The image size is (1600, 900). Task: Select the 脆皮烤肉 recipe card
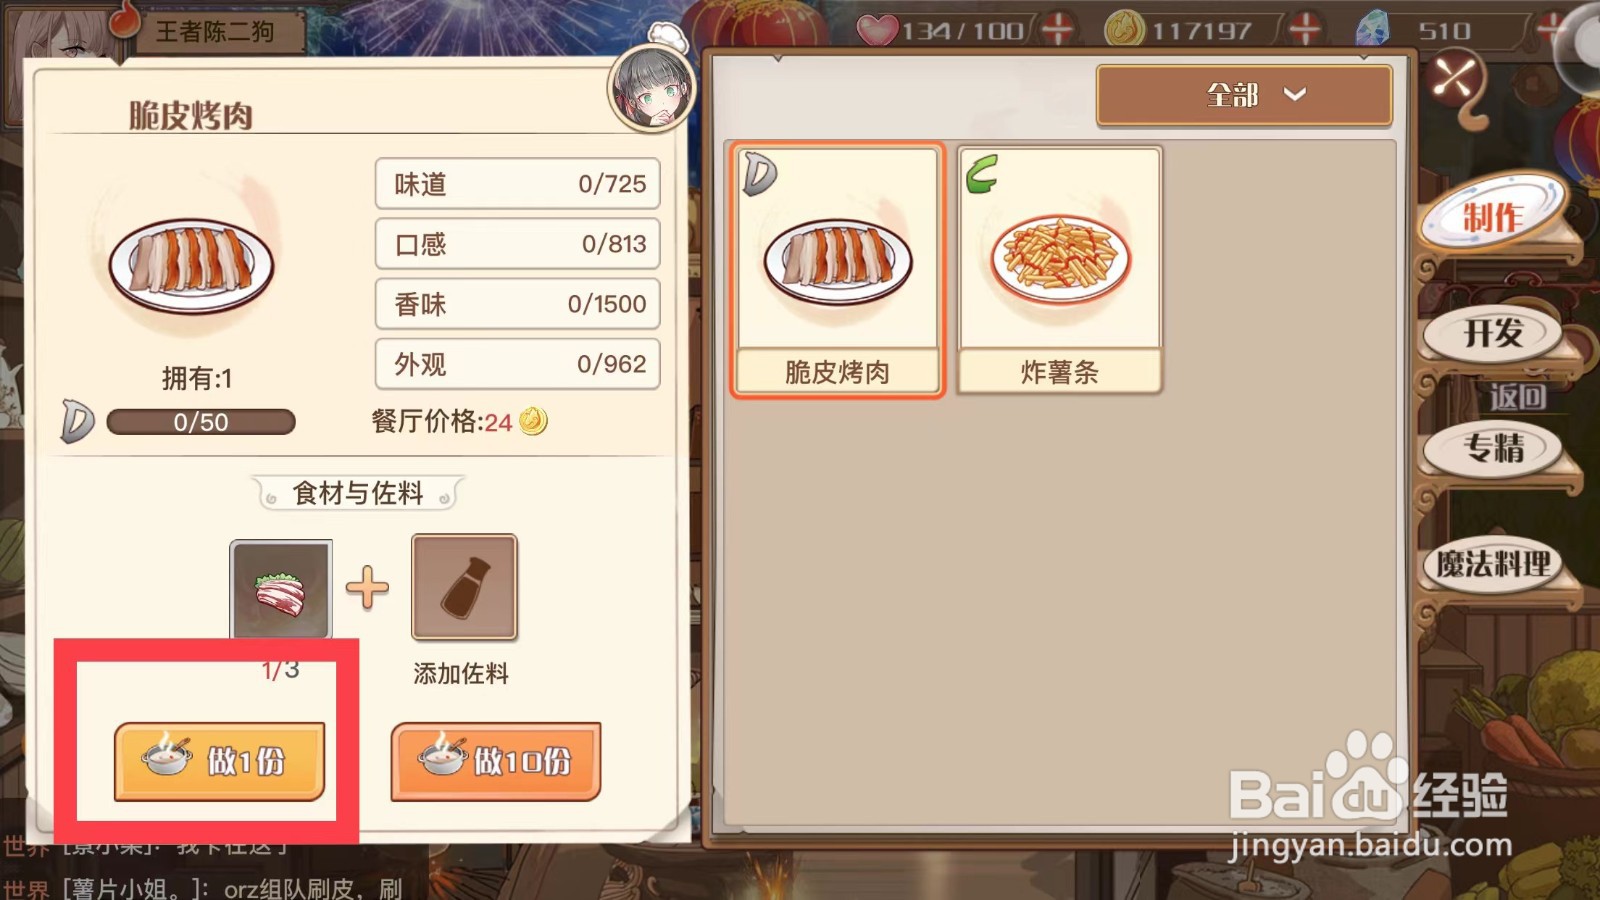click(x=837, y=270)
